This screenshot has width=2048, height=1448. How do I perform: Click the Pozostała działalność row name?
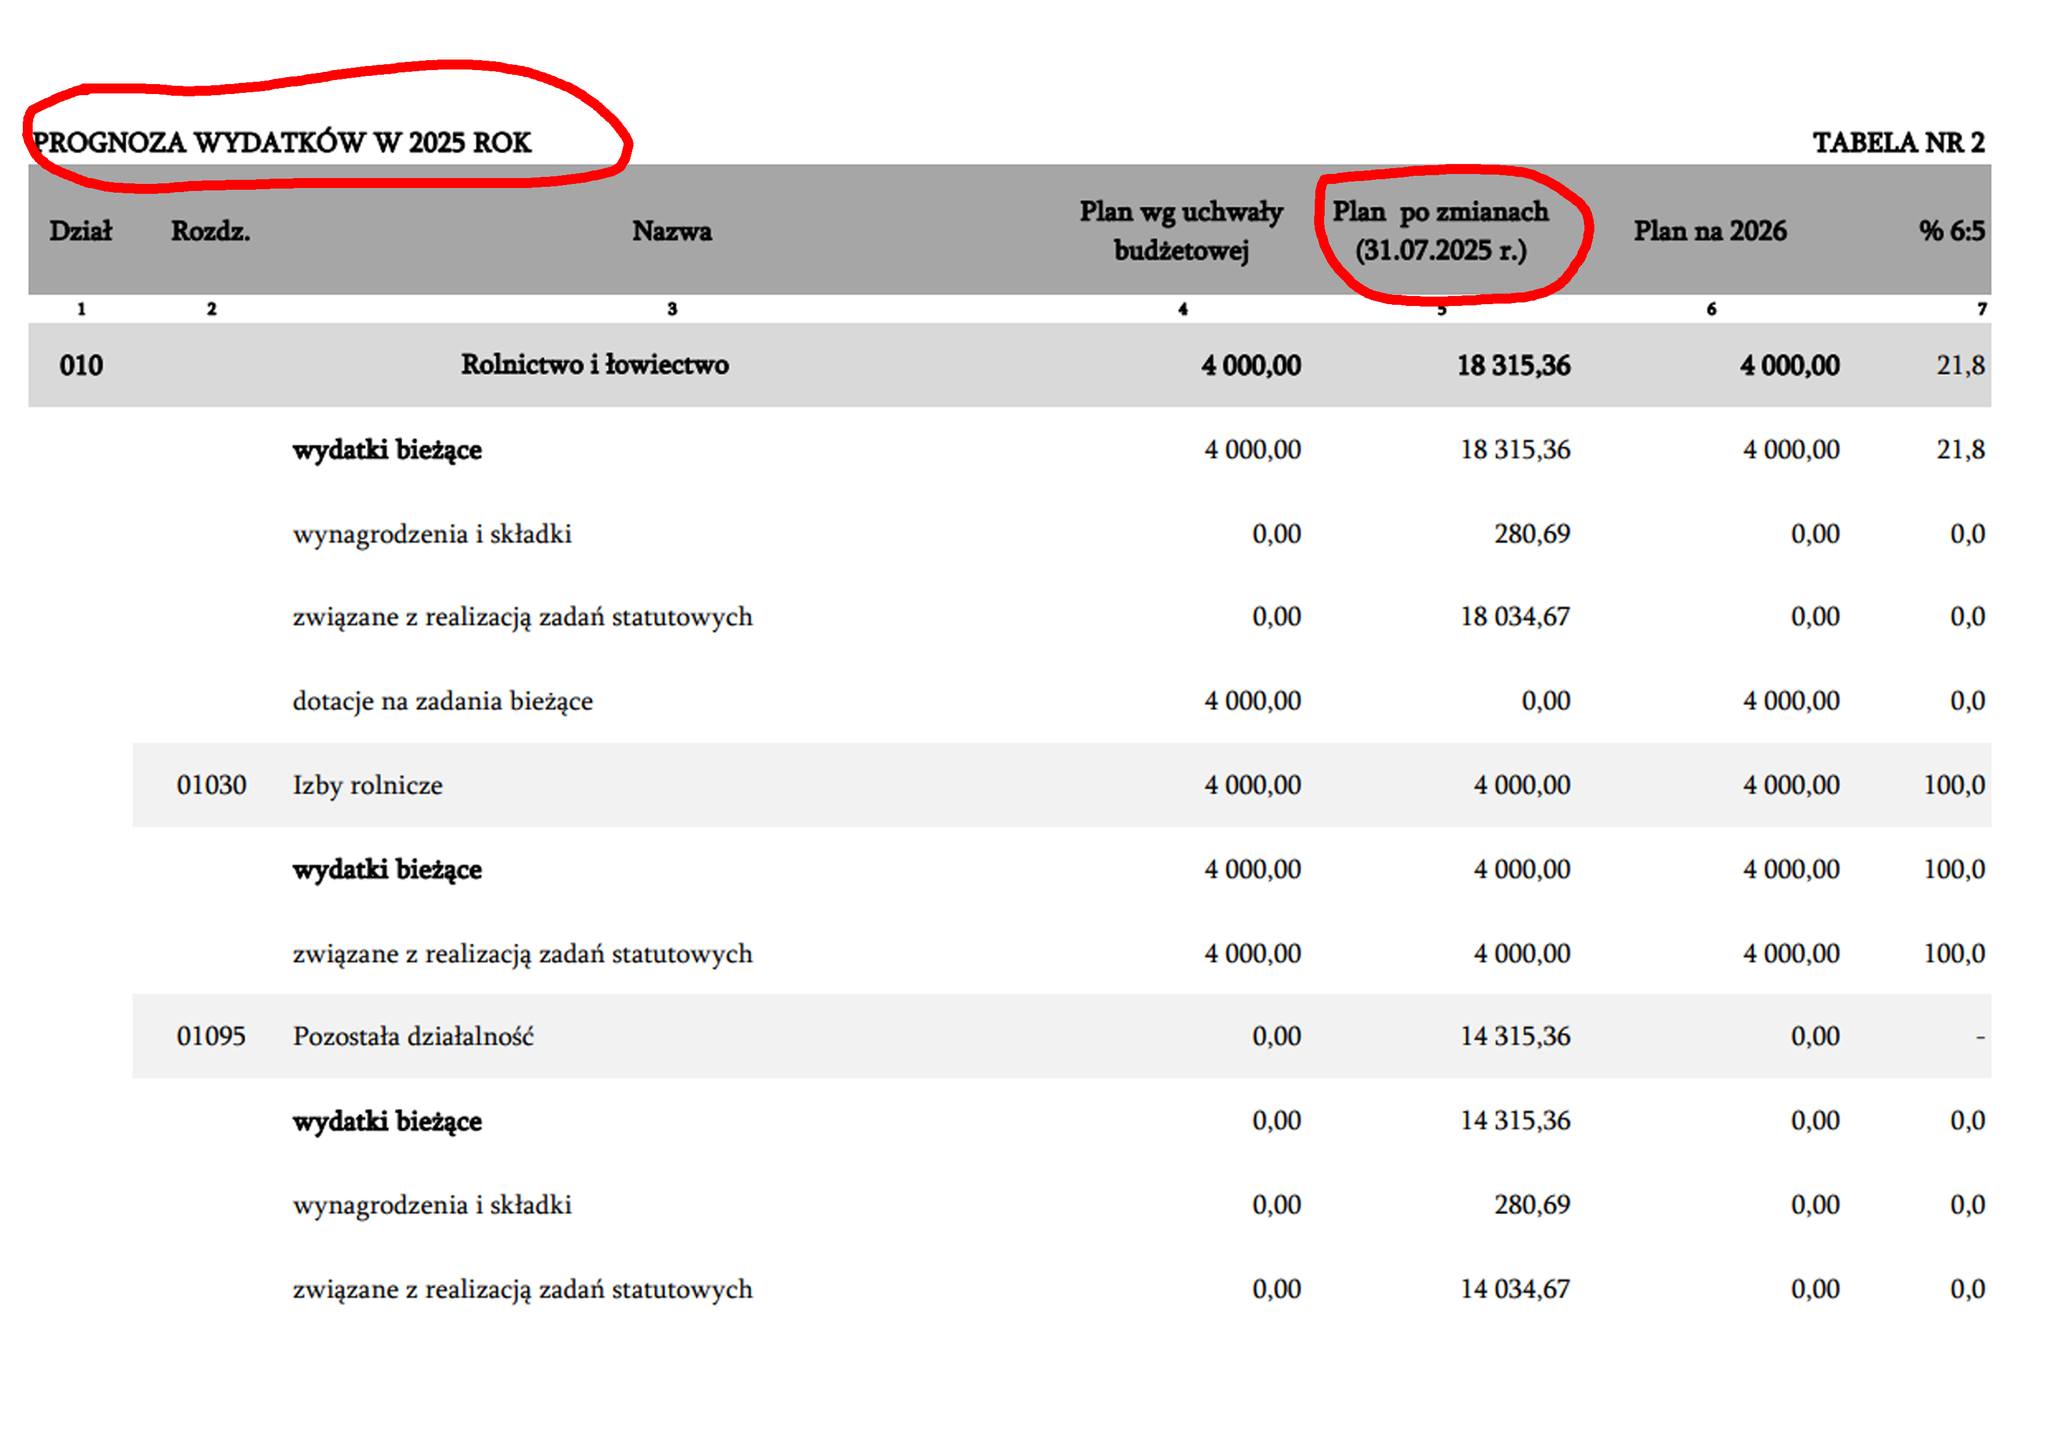click(413, 1036)
